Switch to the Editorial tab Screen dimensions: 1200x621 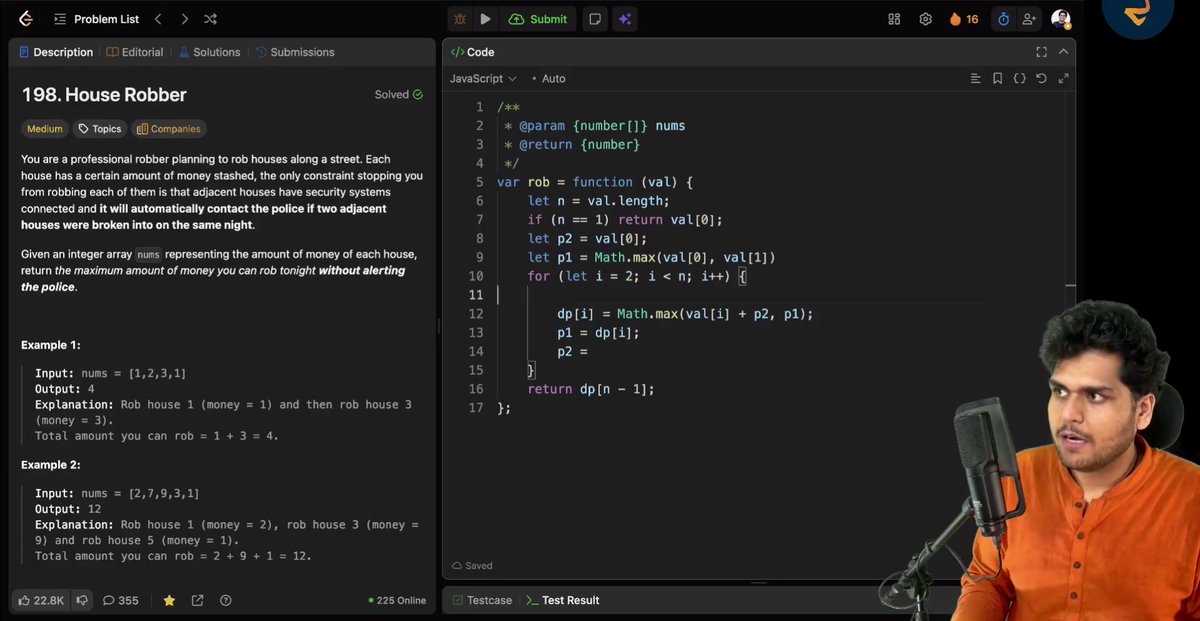pyautogui.click(x=135, y=52)
